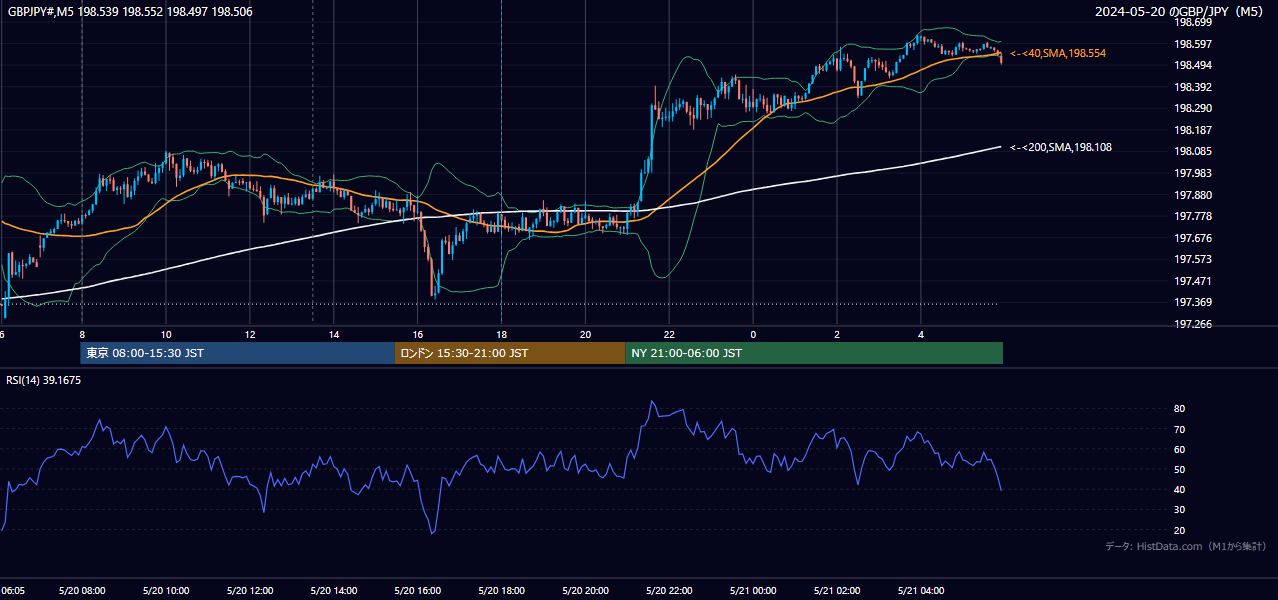Click the 06:05 time label
This screenshot has height=600, width=1278.
[13, 591]
